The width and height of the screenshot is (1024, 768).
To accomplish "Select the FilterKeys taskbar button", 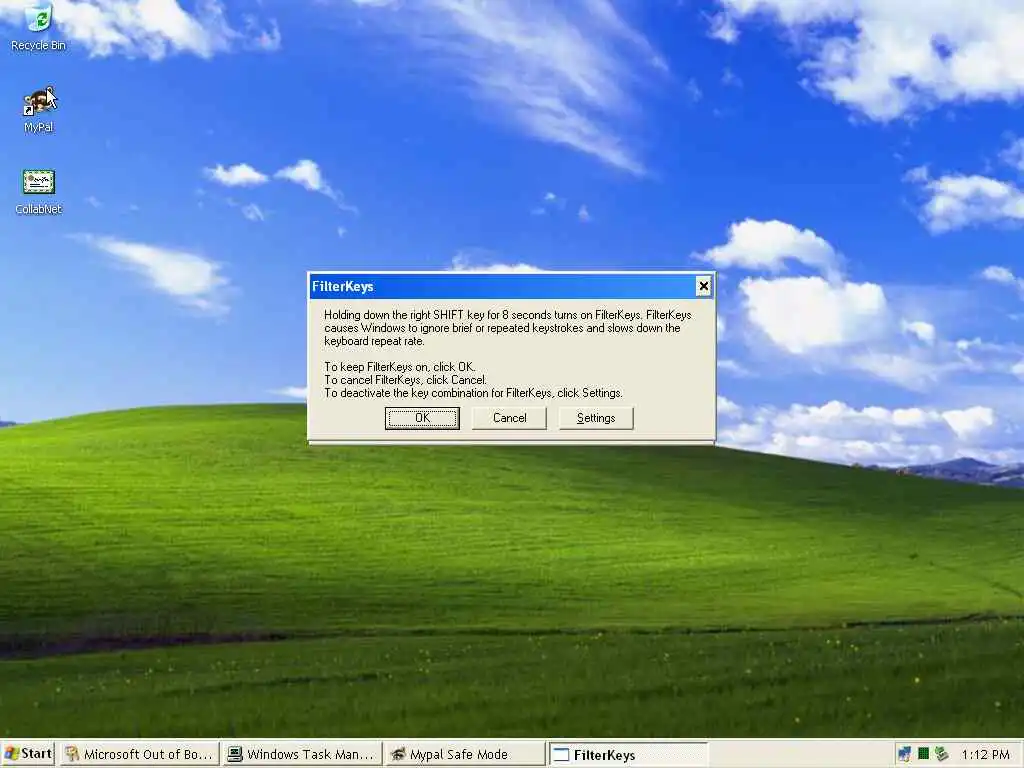I will (628, 754).
